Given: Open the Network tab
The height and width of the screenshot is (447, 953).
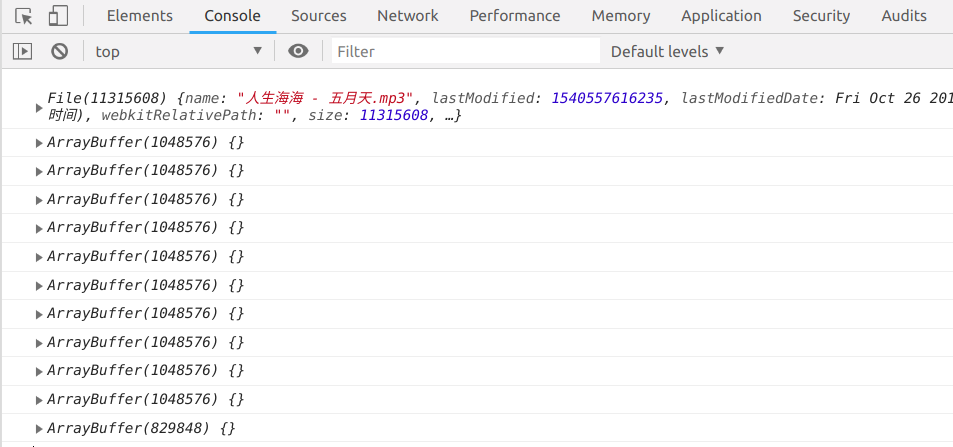Looking at the screenshot, I should coord(408,16).
